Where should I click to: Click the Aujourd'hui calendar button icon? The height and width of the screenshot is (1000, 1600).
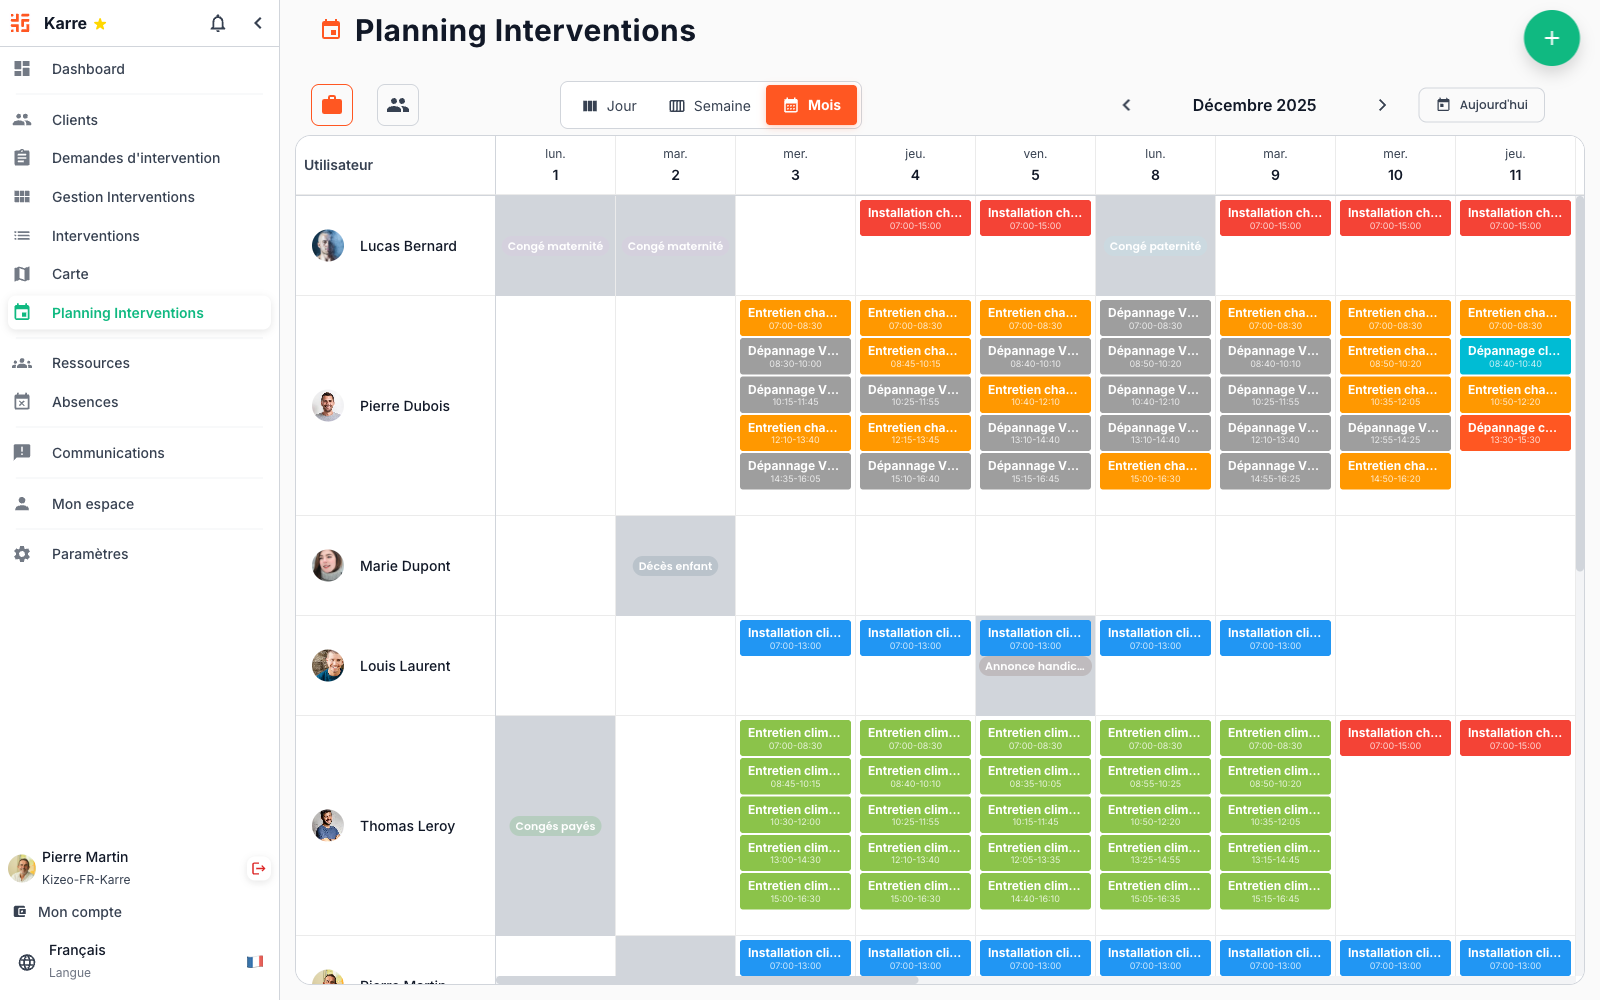1443,104
